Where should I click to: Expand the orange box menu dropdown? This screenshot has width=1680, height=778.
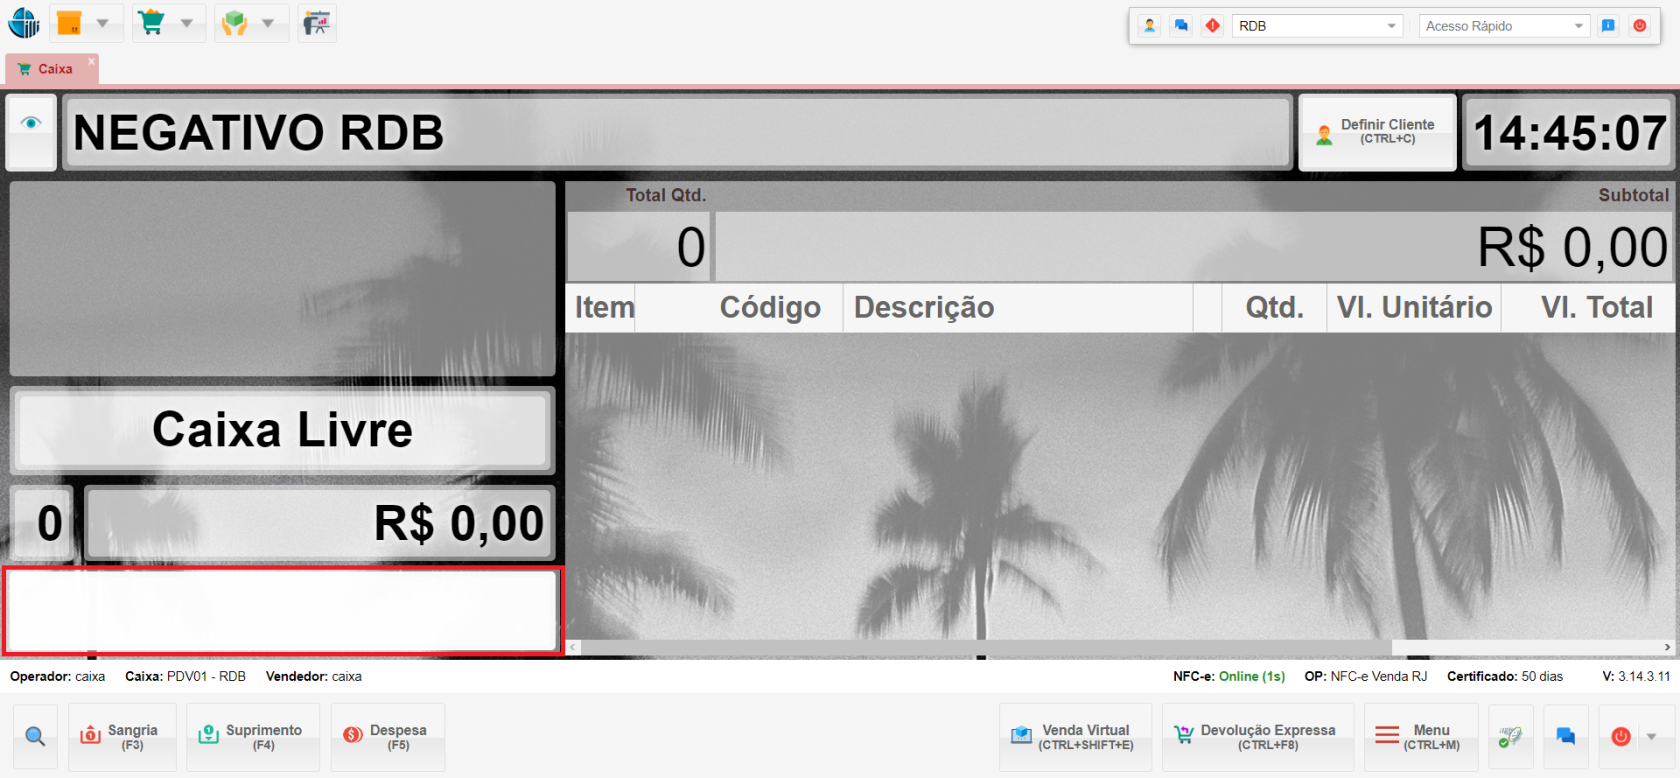tap(102, 23)
